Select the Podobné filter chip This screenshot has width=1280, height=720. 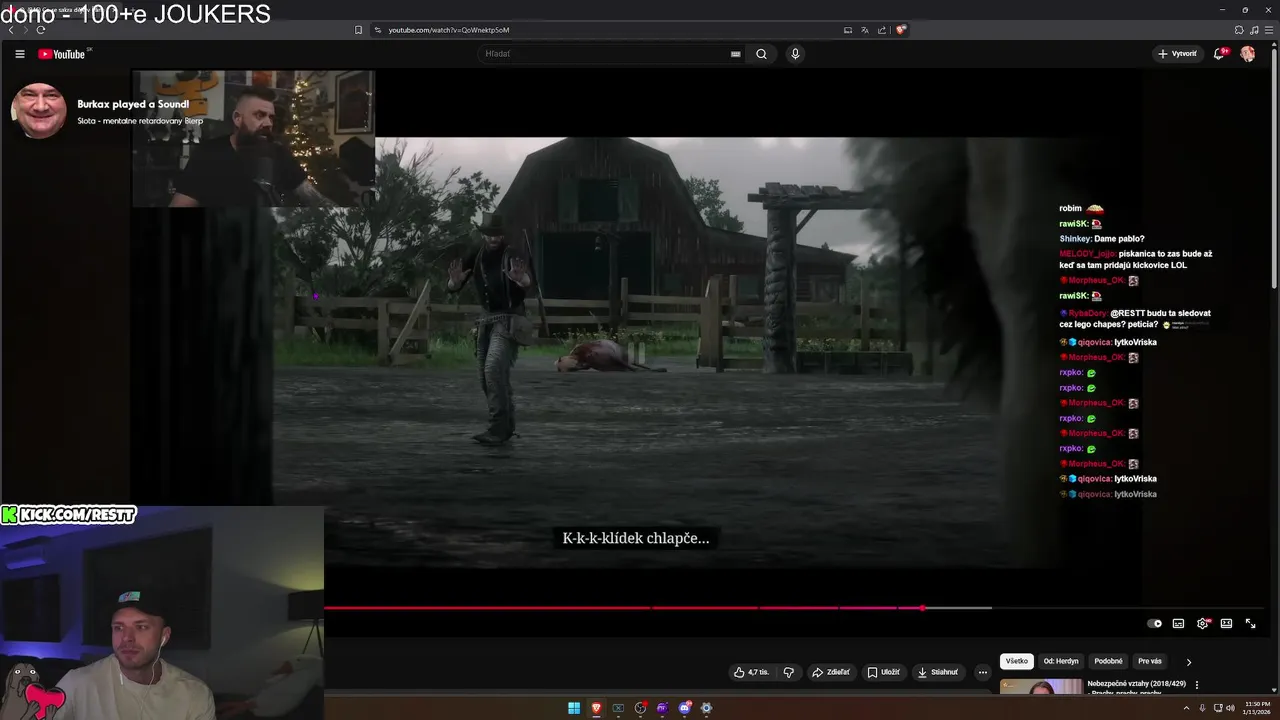1108,662
